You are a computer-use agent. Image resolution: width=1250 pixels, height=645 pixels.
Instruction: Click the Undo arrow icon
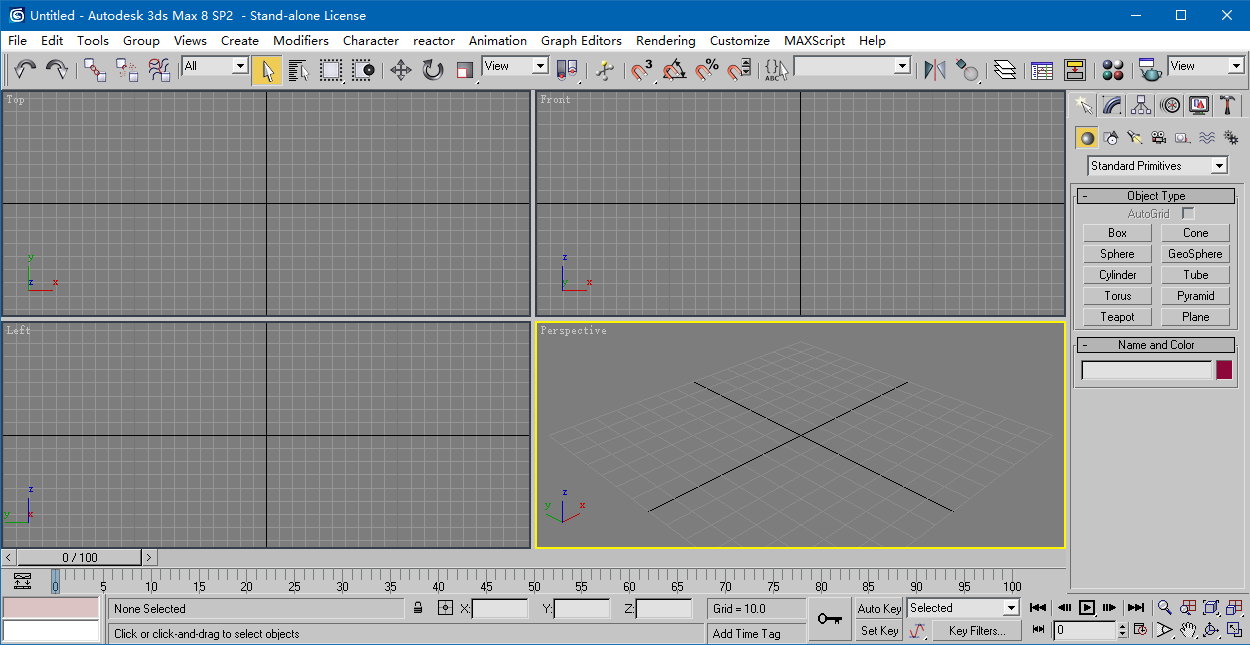[x=25, y=70]
